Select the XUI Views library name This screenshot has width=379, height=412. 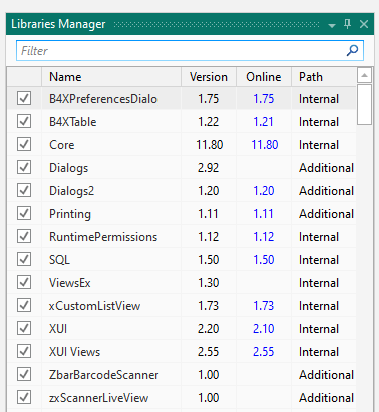tap(75, 352)
